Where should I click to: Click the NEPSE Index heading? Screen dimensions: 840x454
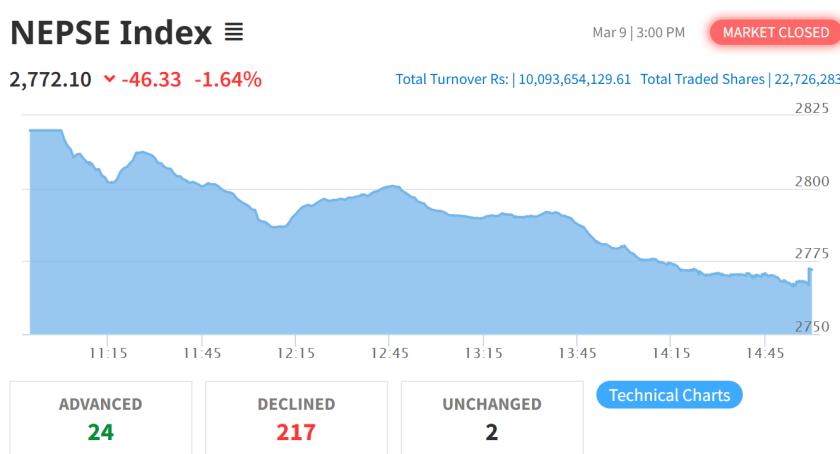click(x=110, y=33)
